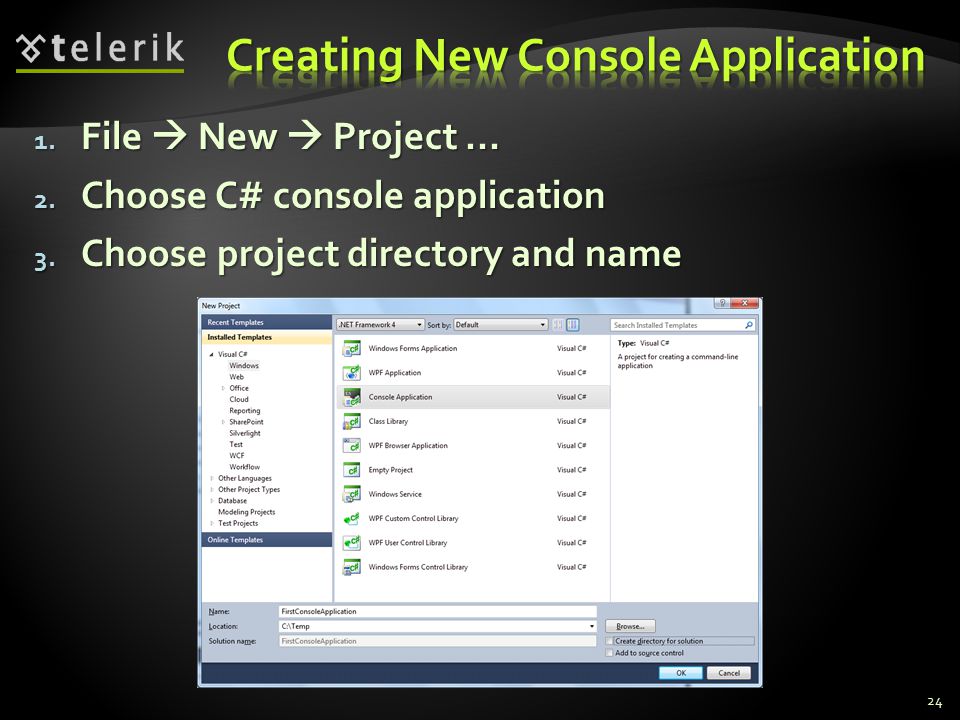Click the Console Application template icon
Screen dimensions: 960x720
pyautogui.click(x=351, y=397)
